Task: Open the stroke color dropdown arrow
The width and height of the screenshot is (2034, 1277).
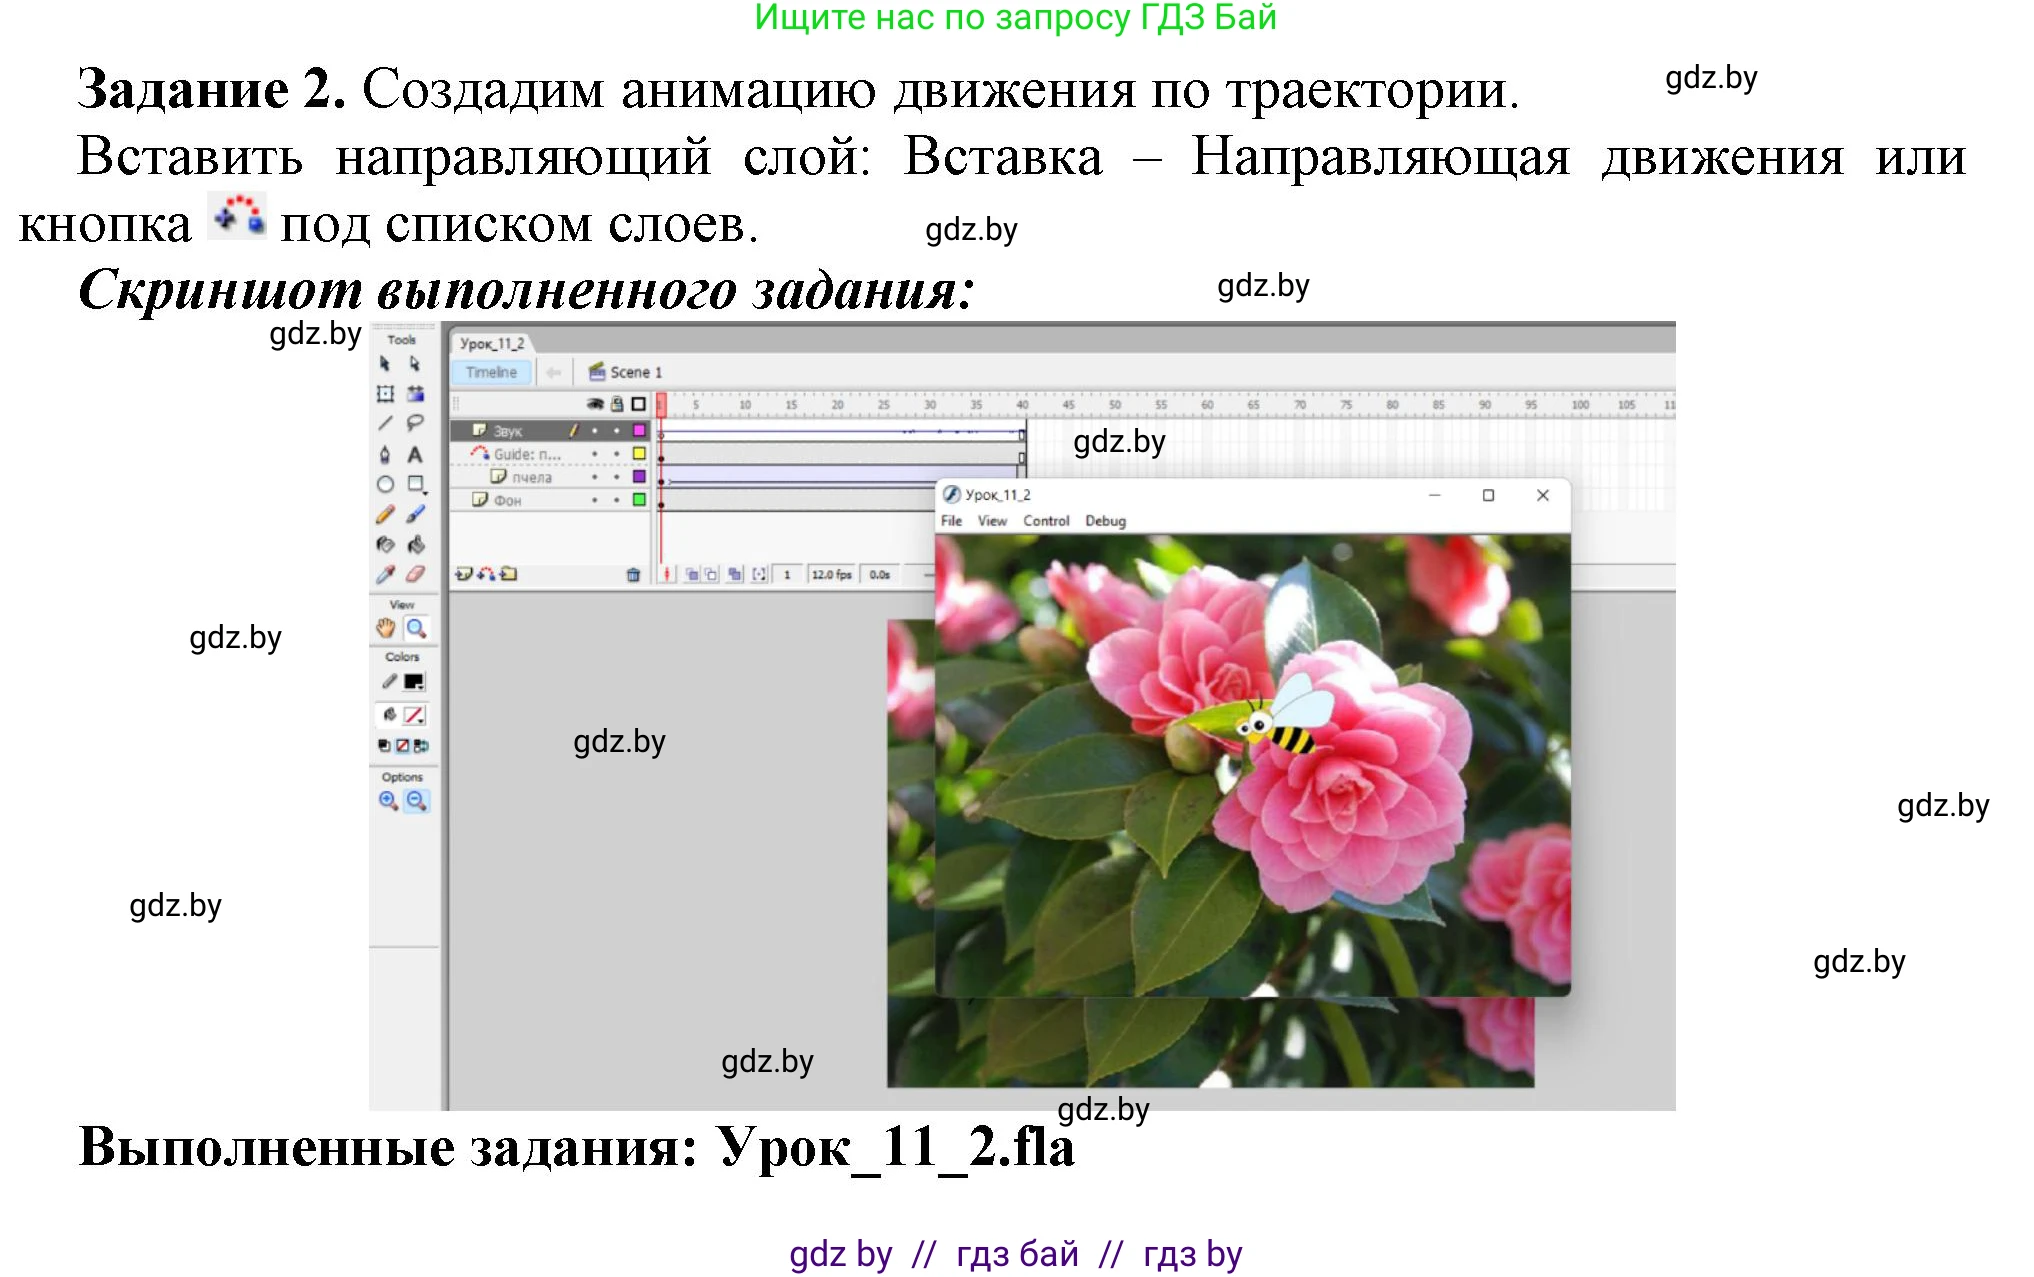Action: (421, 686)
